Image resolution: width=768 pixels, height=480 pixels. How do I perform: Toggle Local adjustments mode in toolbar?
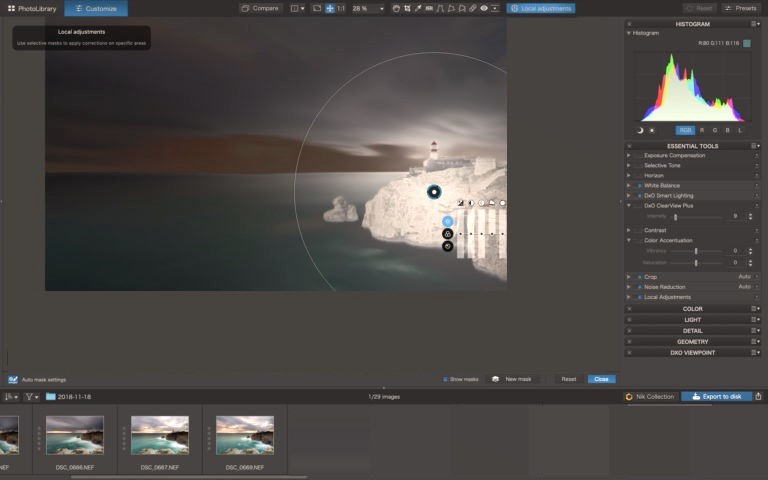541,8
